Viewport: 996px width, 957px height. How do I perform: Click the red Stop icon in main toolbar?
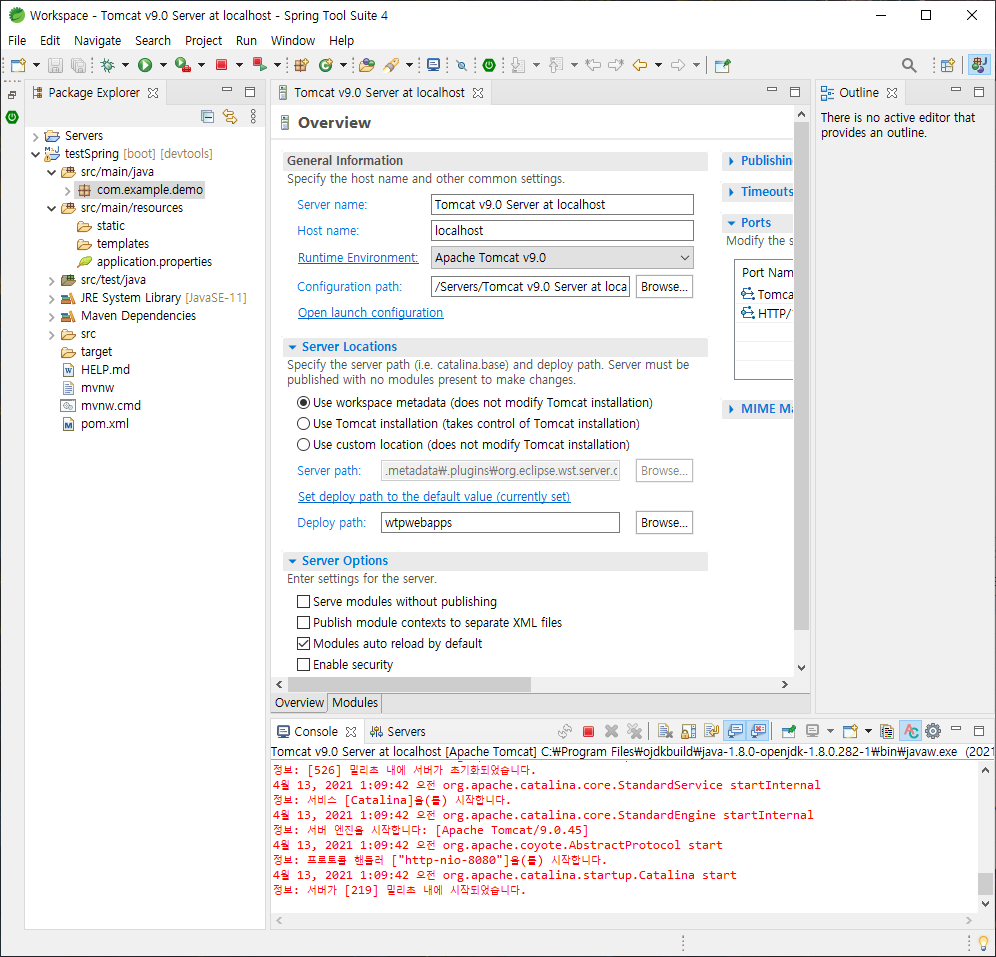click(221, 65)
